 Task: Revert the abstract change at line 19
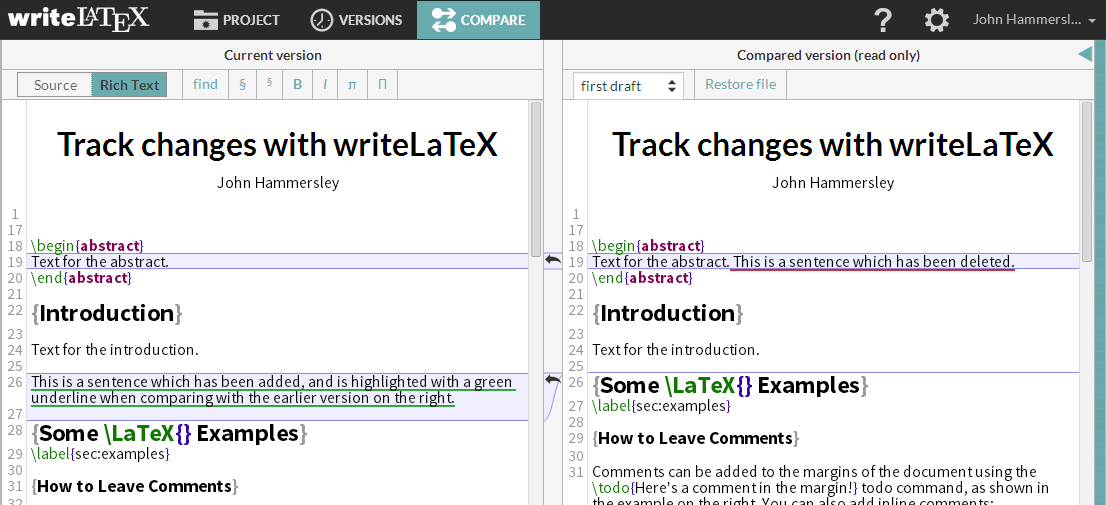553,261
